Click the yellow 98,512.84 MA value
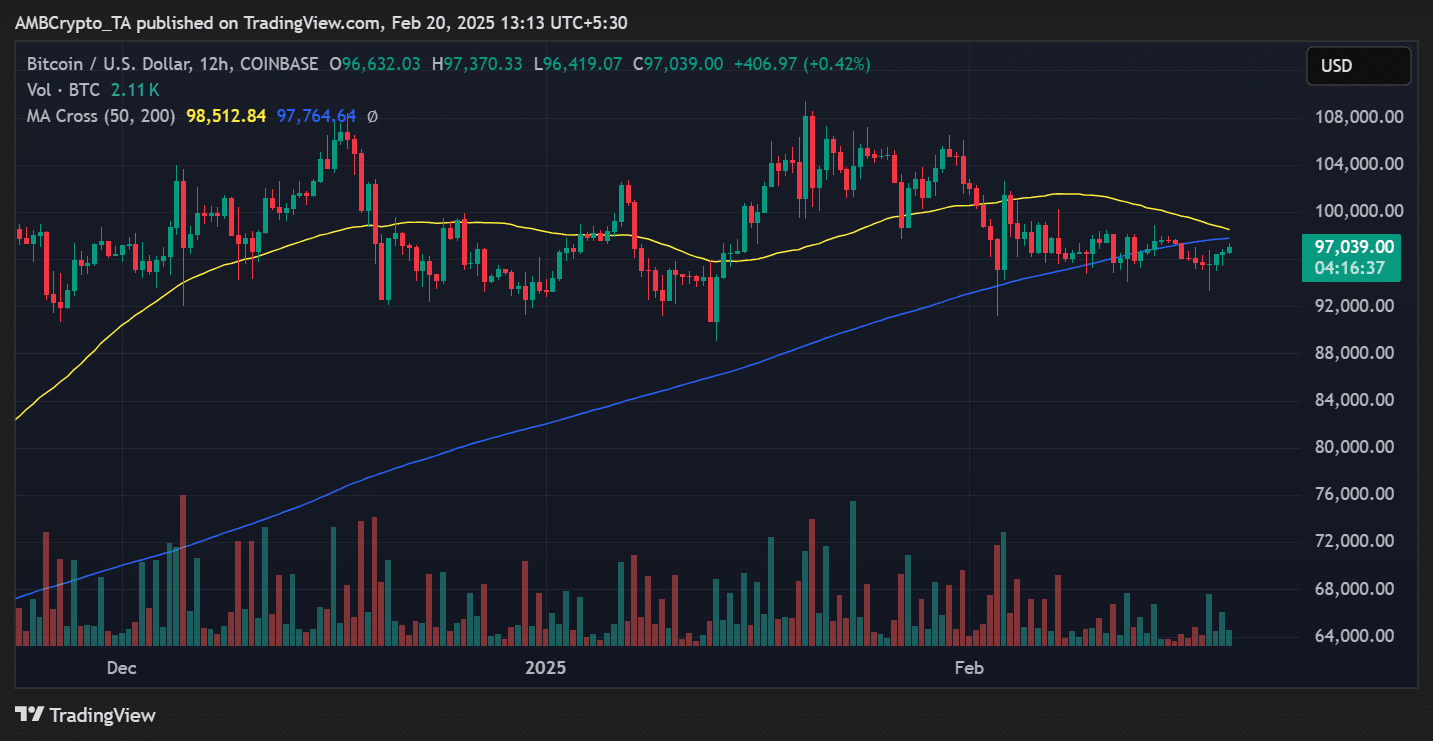1433x741 pixels. [x=226, y=116]
